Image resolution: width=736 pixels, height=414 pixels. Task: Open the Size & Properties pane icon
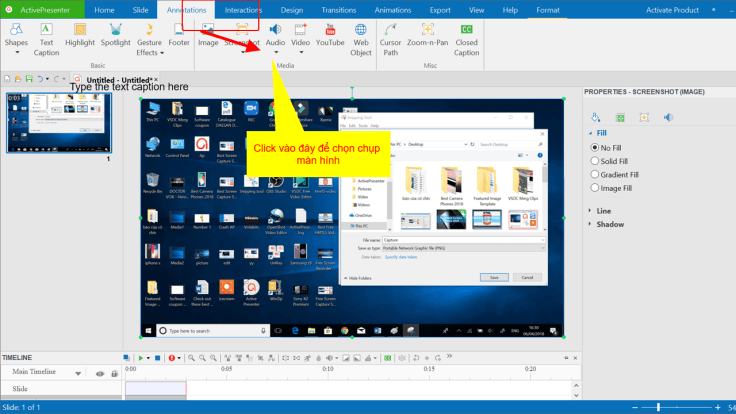pyautogui.click(x=620, y=117)
